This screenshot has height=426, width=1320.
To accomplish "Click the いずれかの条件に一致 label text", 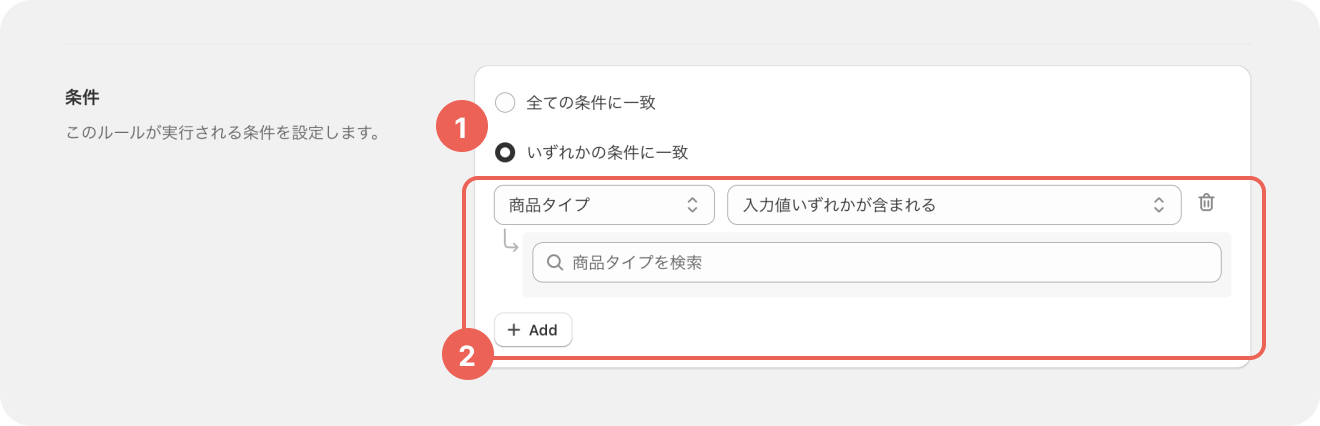I will [x=607, y=153].
